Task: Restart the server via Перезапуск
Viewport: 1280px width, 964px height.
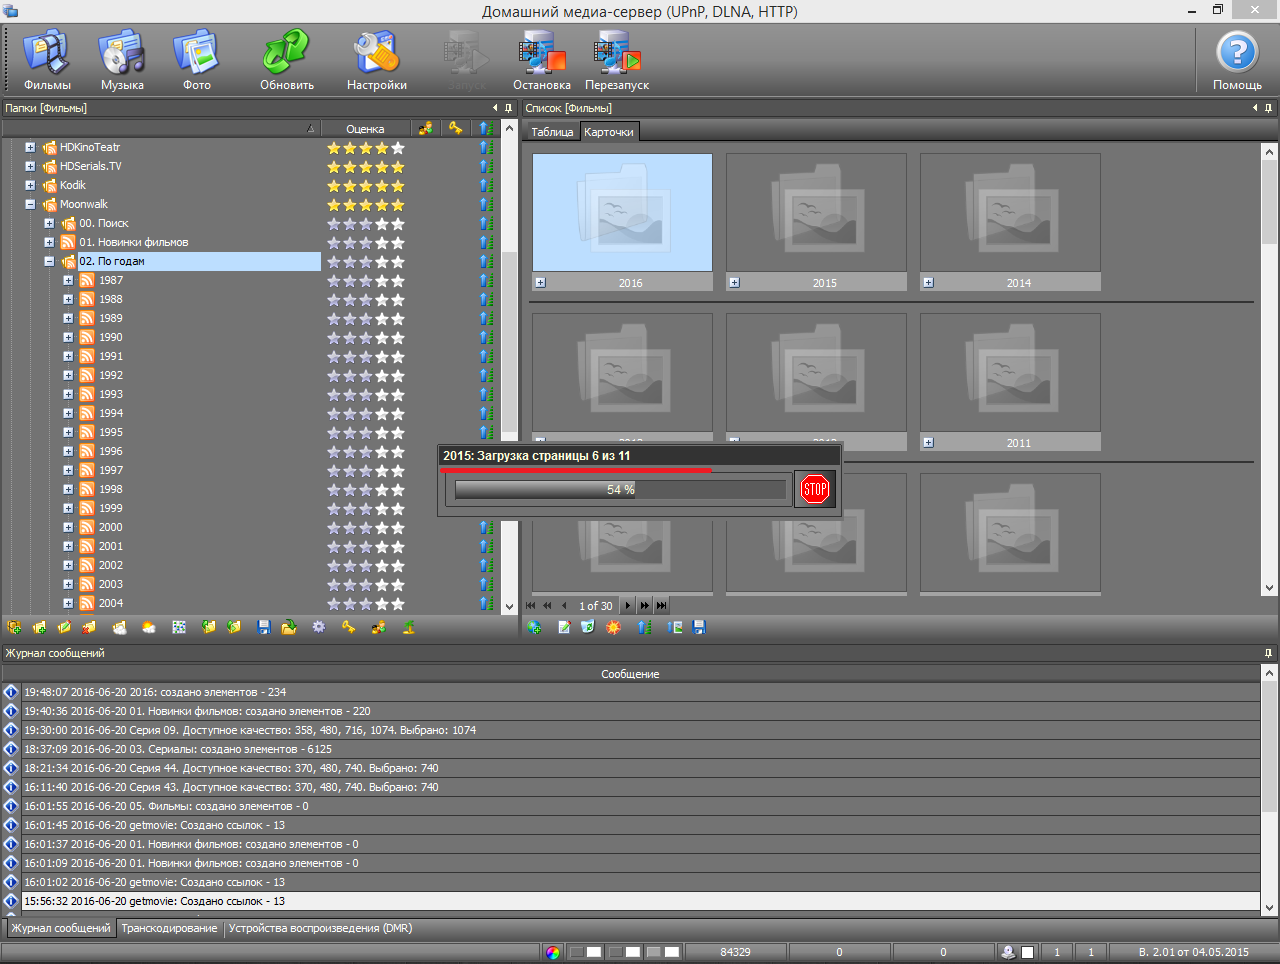Action: (617, 61)
